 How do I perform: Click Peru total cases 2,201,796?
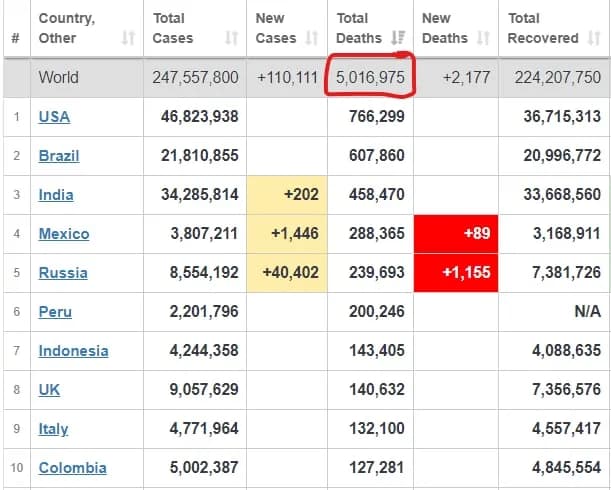coord(204,311)
